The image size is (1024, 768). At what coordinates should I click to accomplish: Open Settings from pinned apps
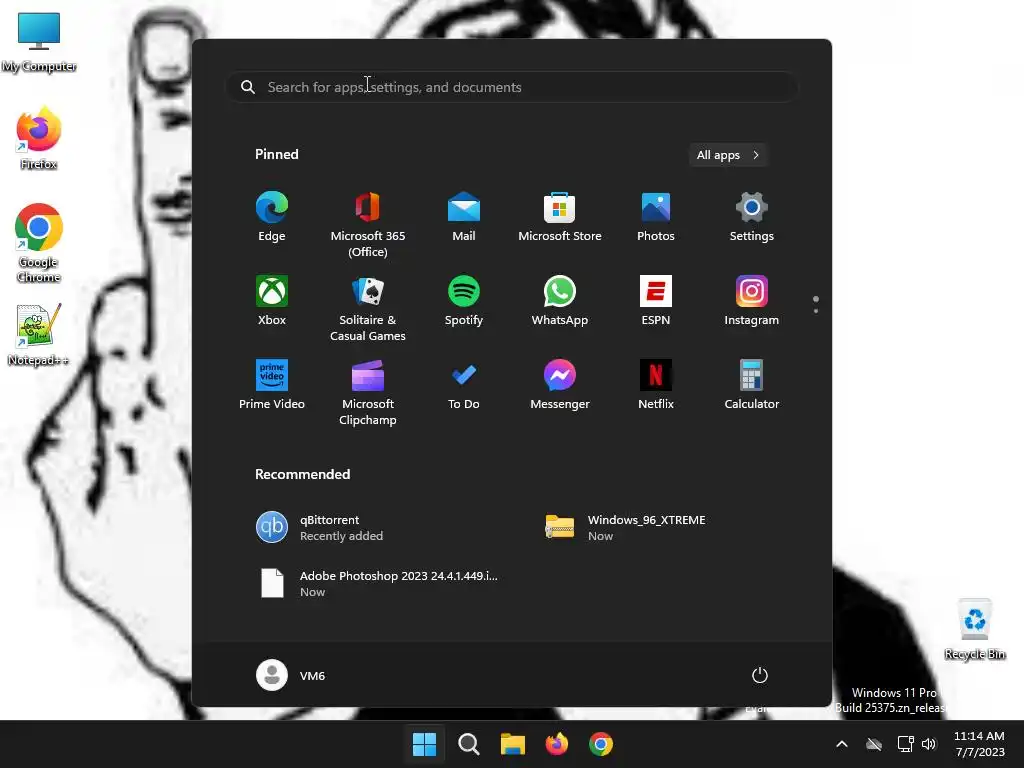click(752, 217)
